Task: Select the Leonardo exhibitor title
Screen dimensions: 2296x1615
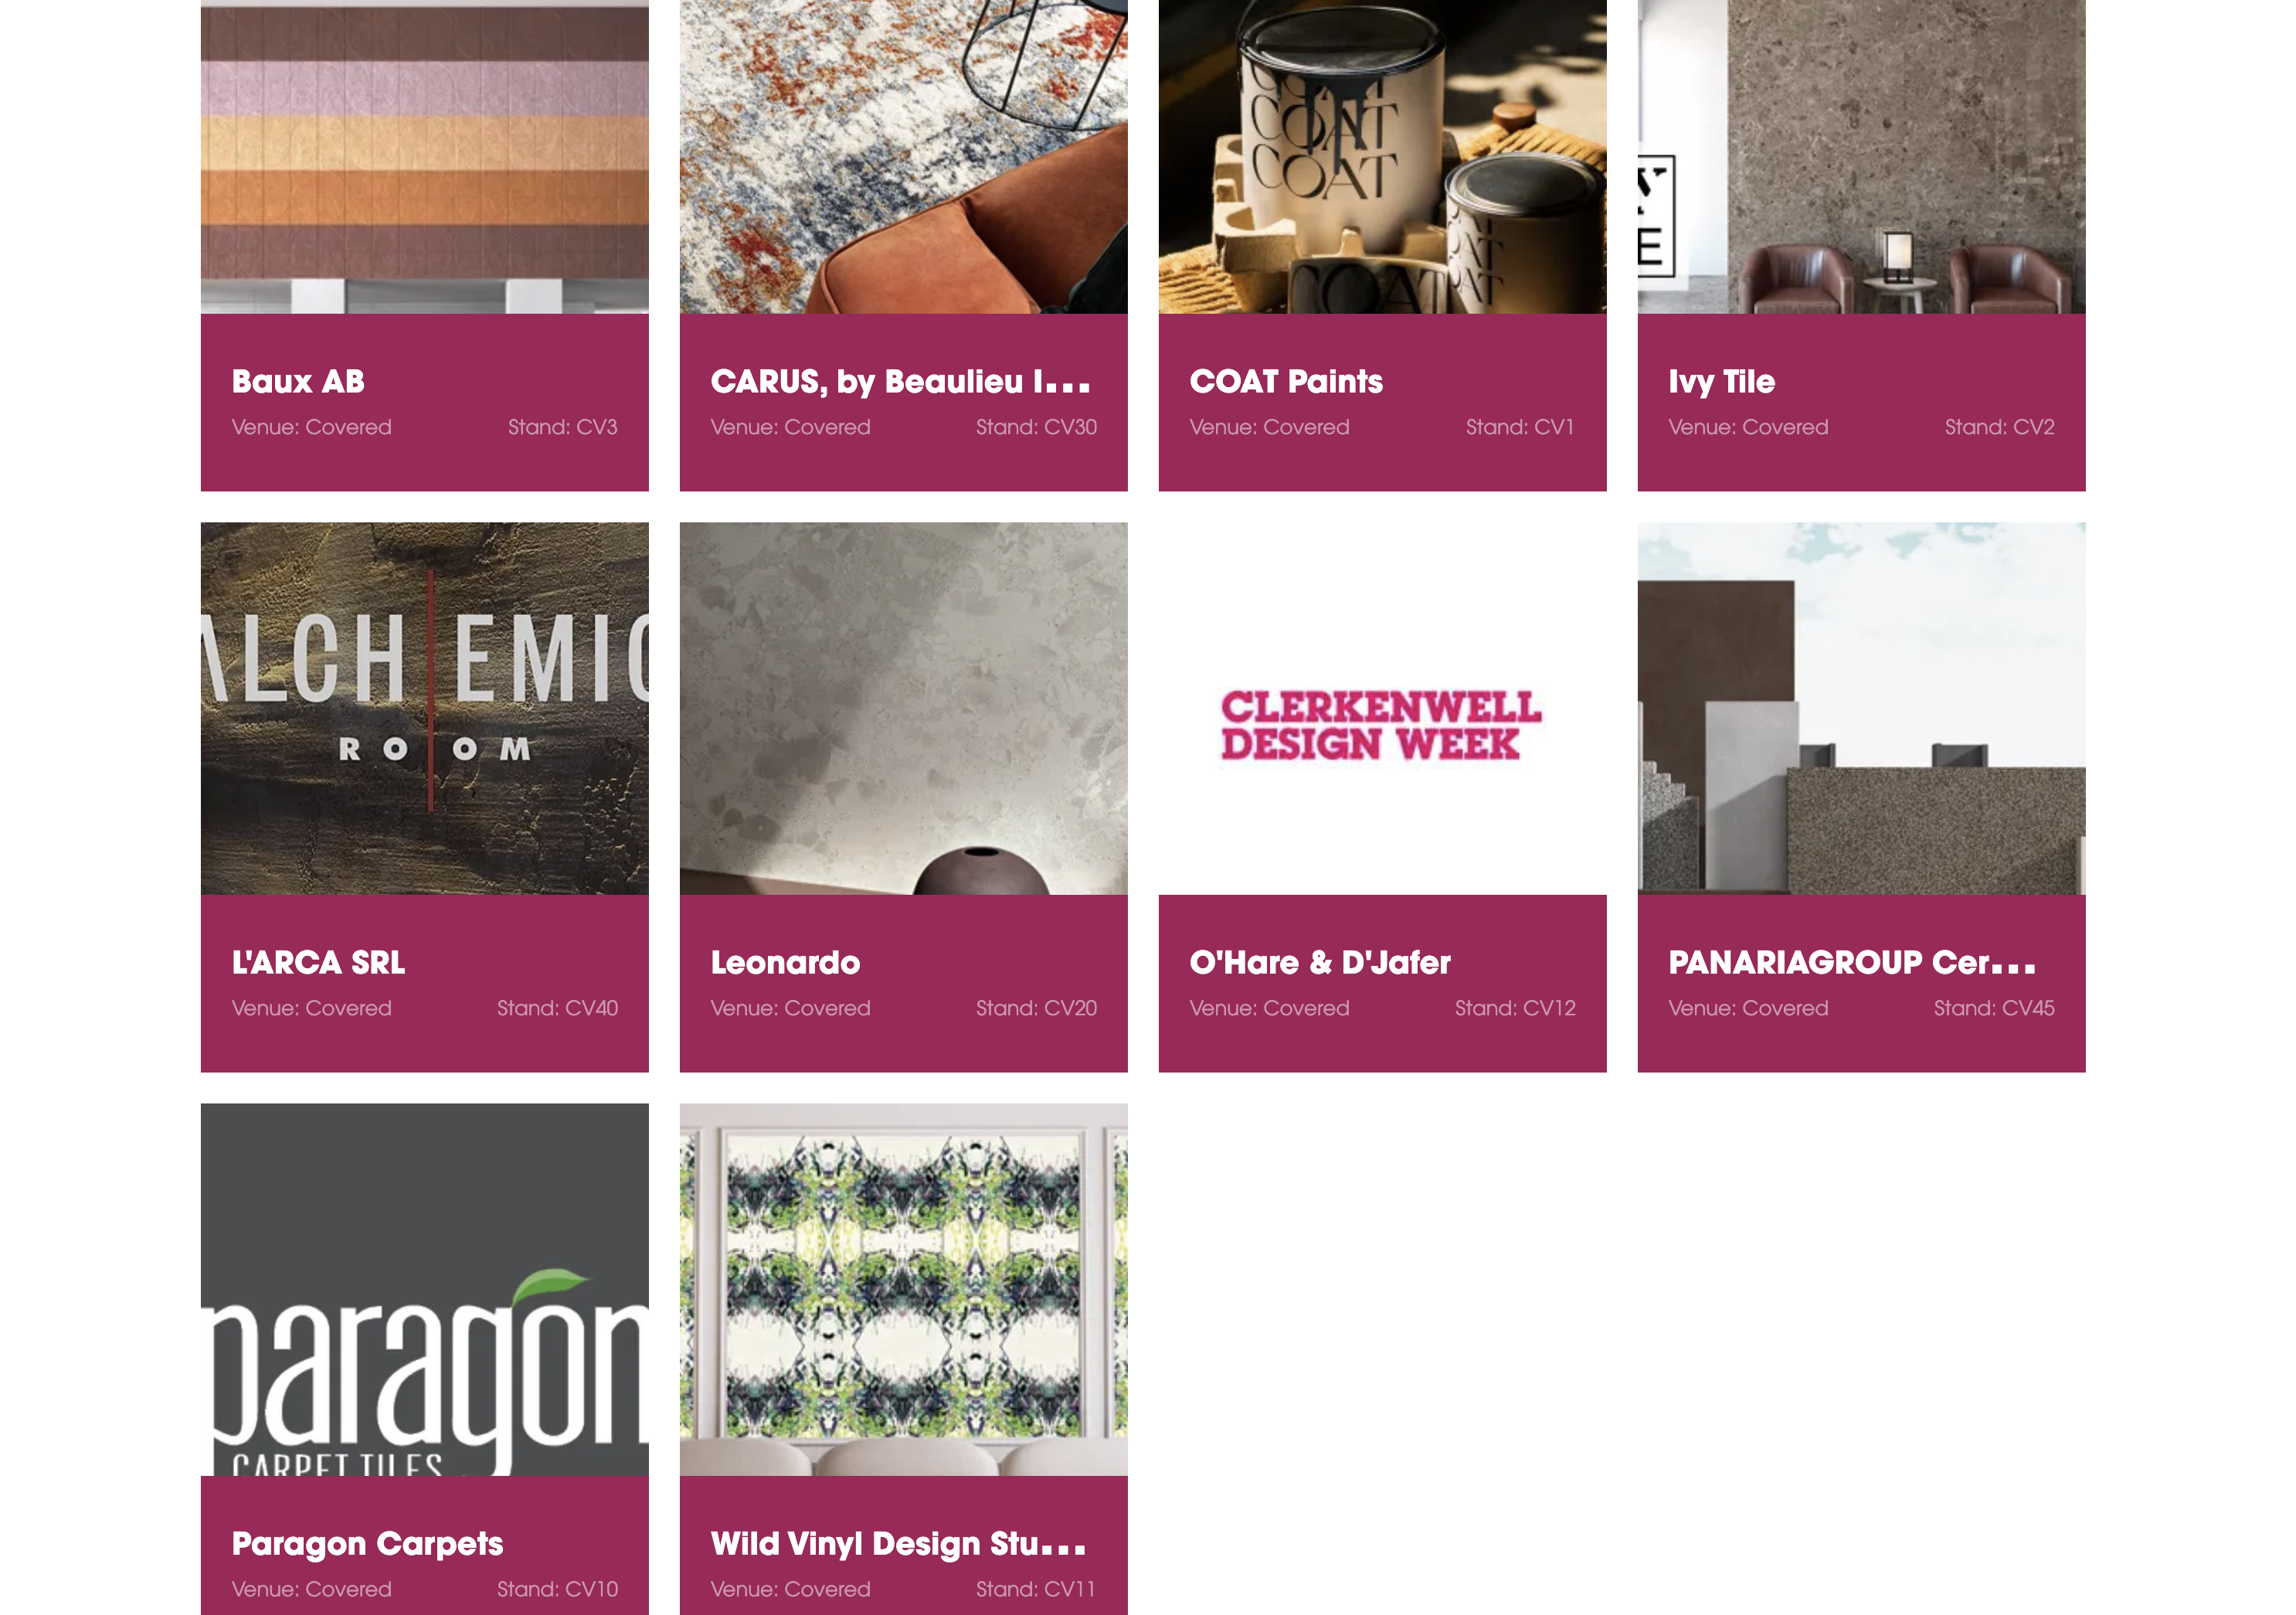Action: (x=785, y=962)
